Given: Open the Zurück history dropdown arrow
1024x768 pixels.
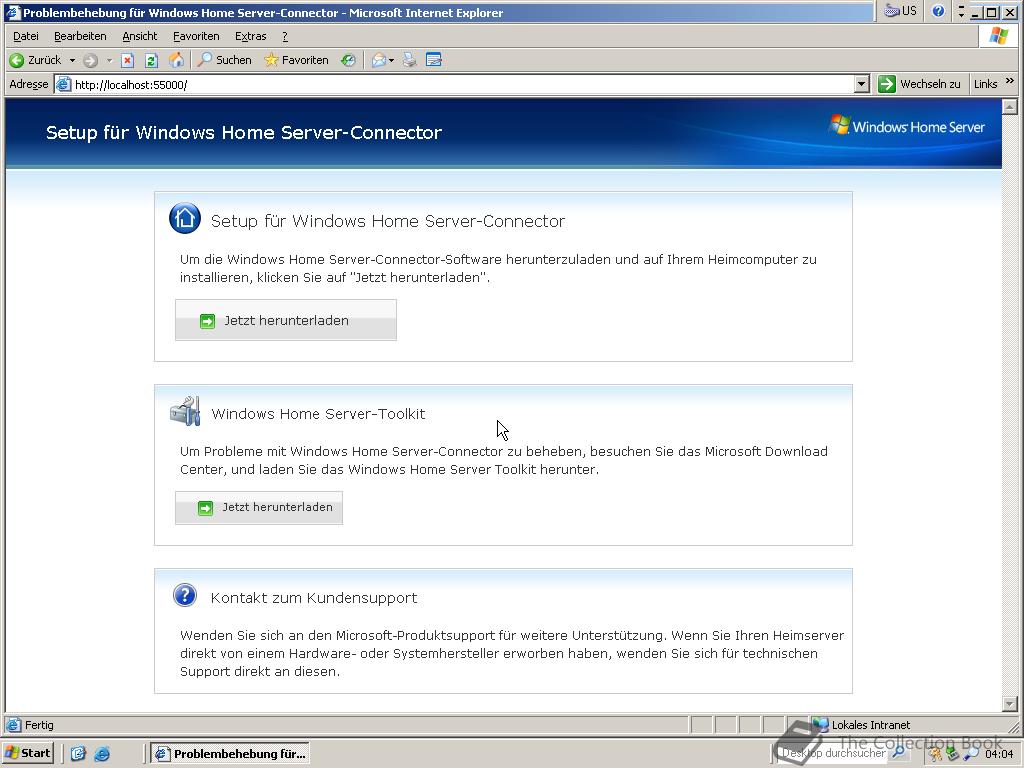Looking at the screenshot, I should (x=72, y=60).
